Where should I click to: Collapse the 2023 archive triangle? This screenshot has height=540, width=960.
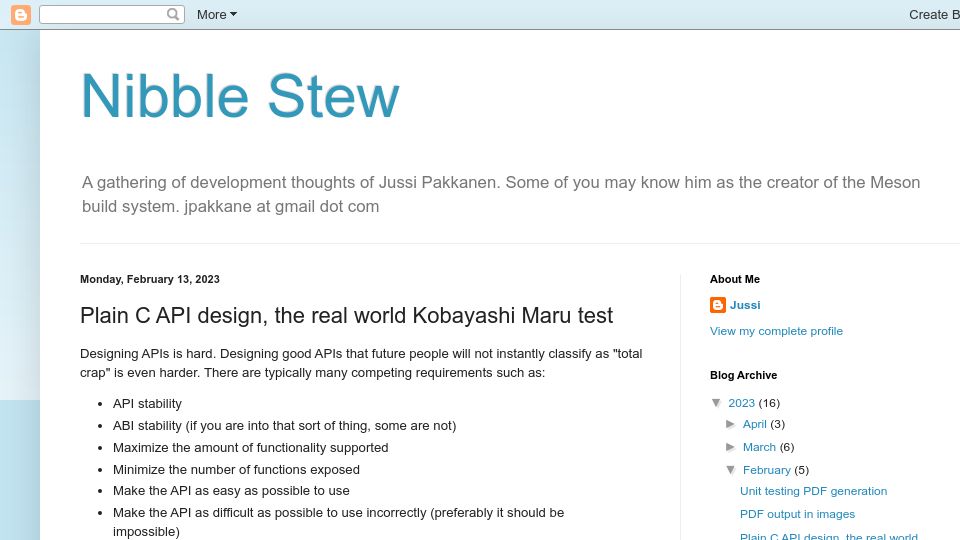click(717, 403)
